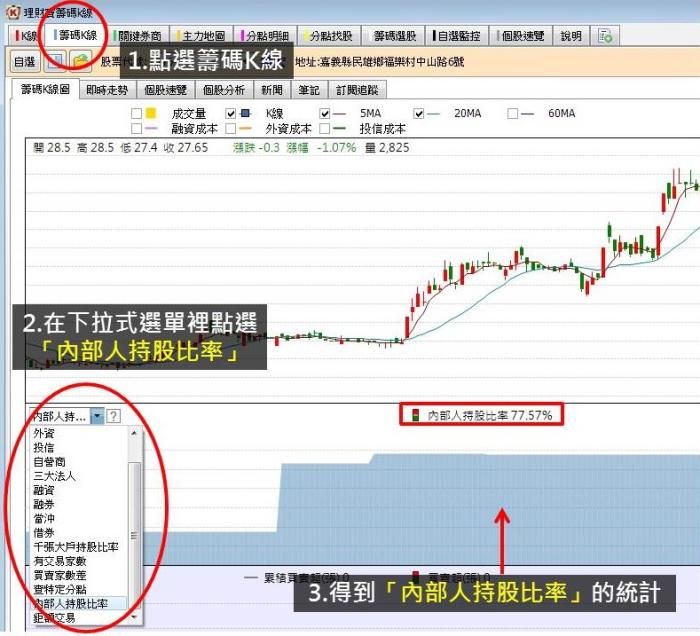Click the 自選 button
Viewport: 700px width, 636px height.
click(24, 62)
